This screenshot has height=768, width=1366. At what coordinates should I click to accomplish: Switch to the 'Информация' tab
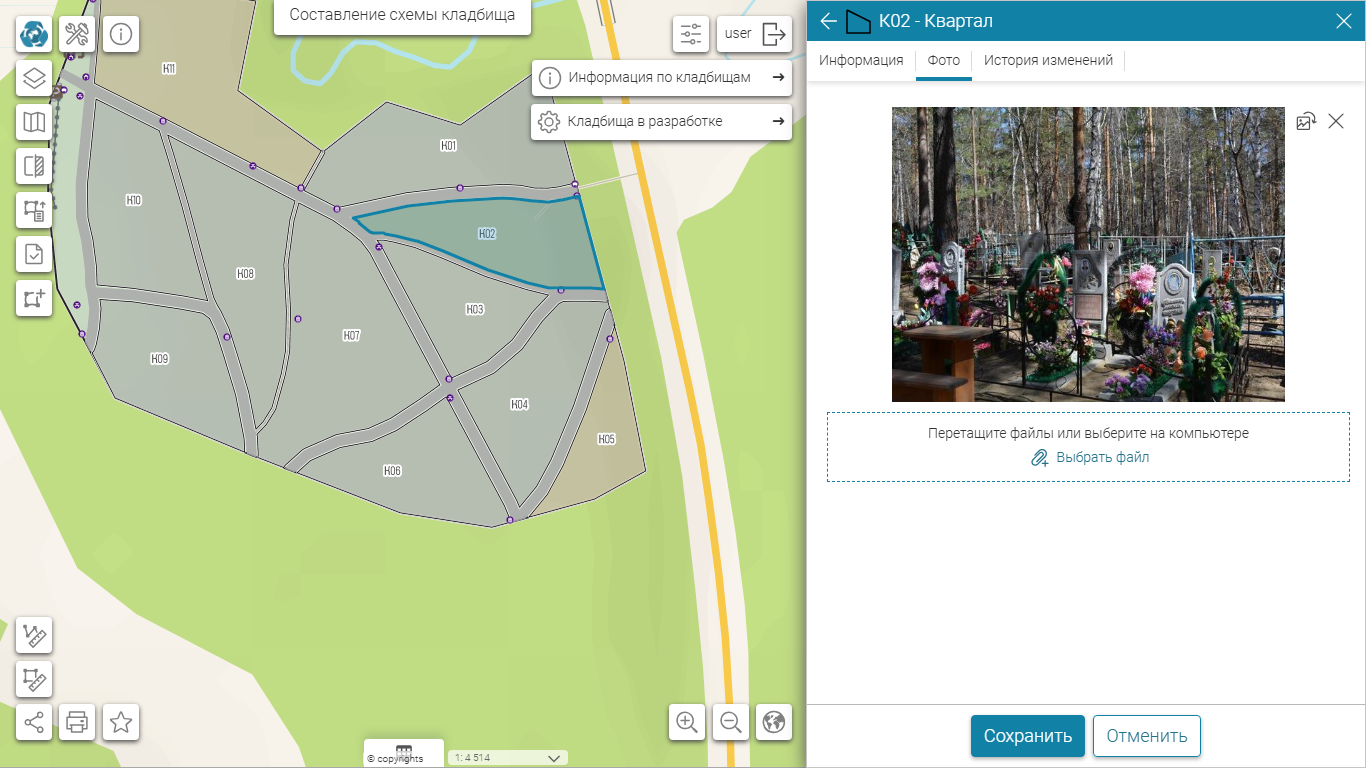[861, 61]
